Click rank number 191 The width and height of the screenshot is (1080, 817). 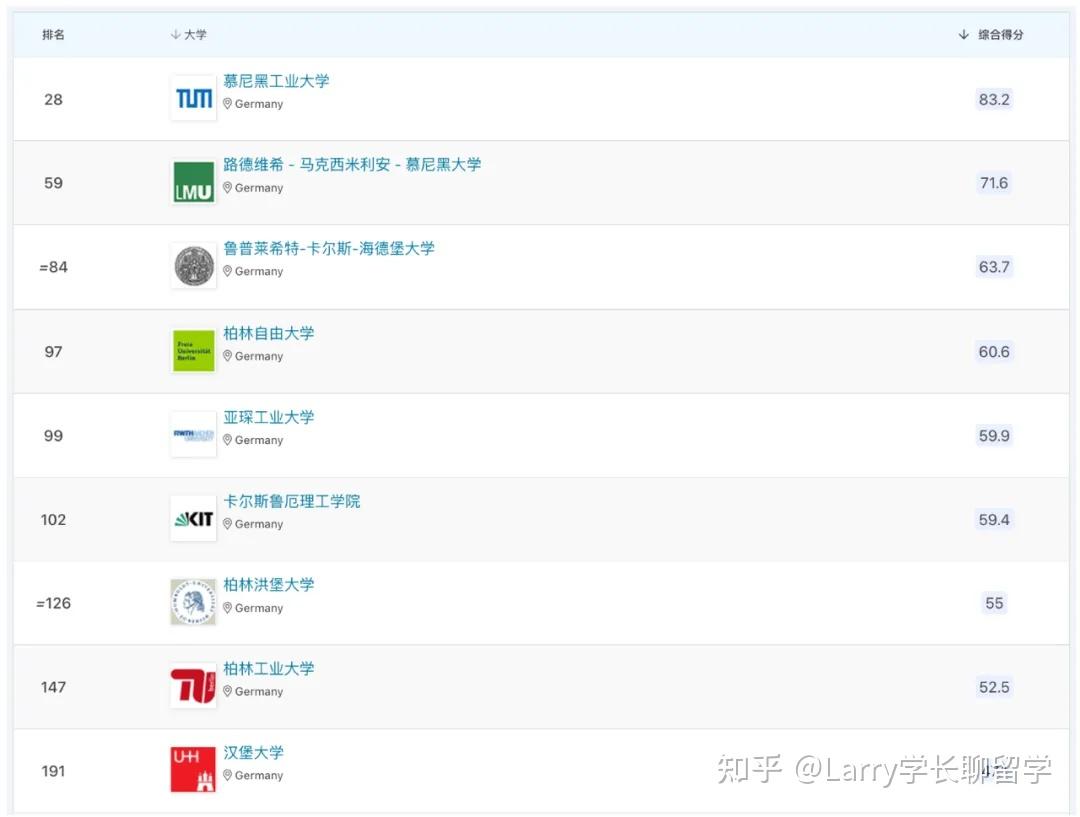[x=53, y=771]
